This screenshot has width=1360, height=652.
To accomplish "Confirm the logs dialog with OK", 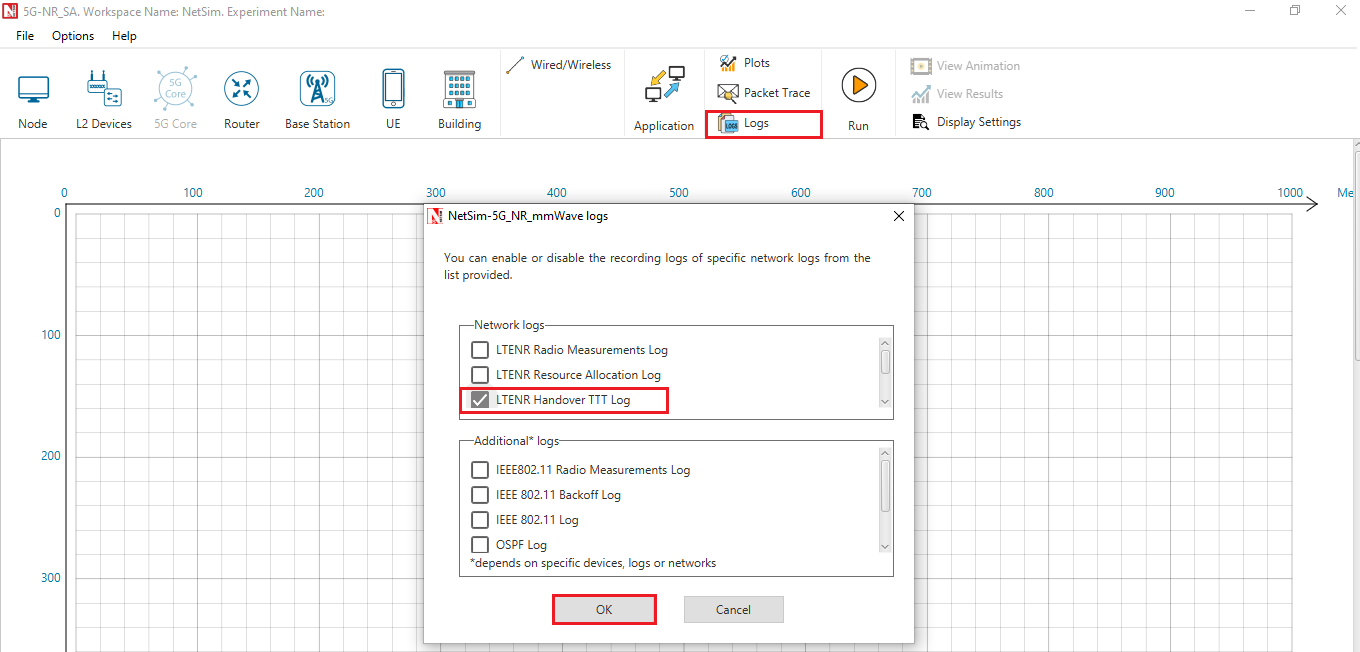I will tap(604, 610).
